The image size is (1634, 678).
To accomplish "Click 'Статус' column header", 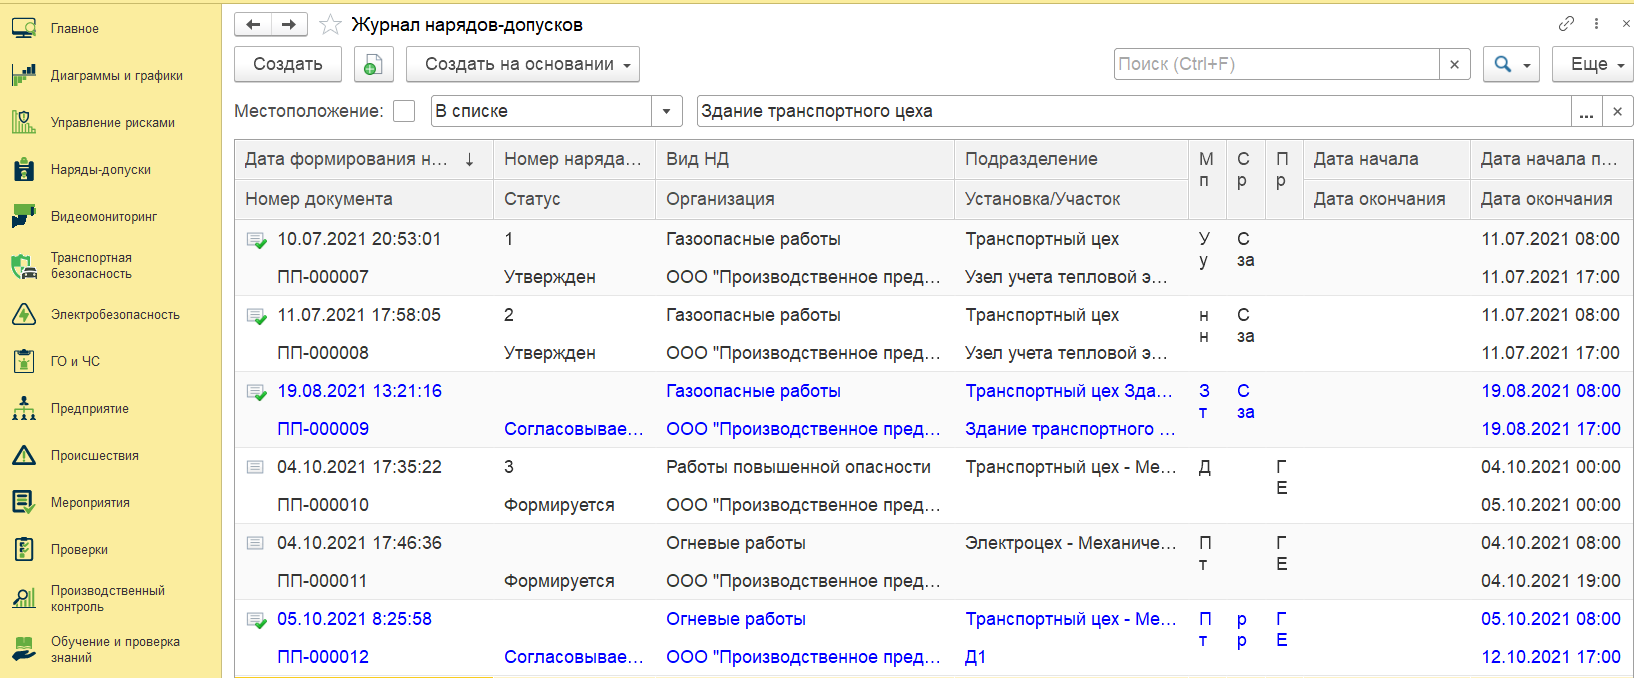I will pos(574,199).
